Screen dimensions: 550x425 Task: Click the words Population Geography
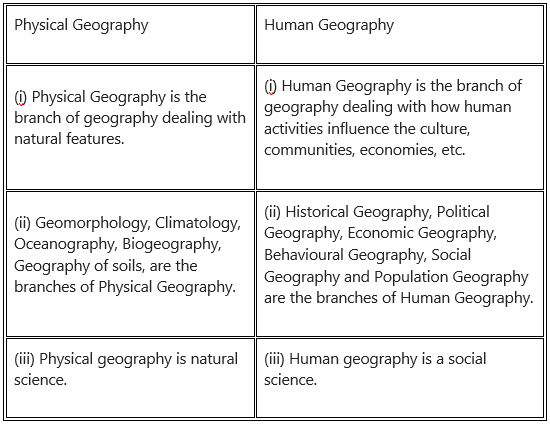point(451,277)
